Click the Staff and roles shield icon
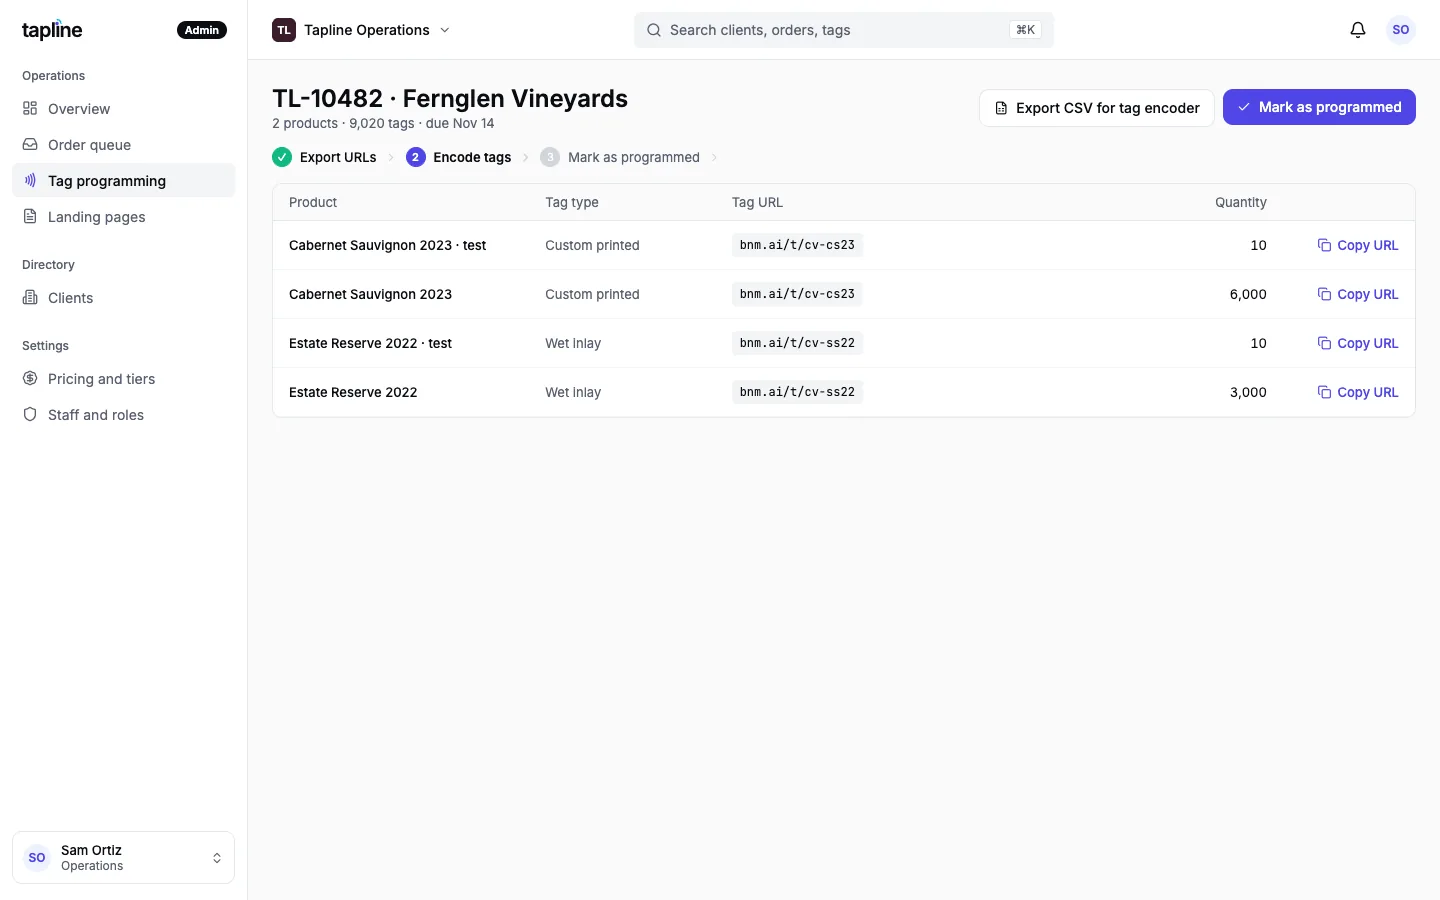Image resolution: width=1440 pixels, height=900 pixels. click(x=30, y=415)
